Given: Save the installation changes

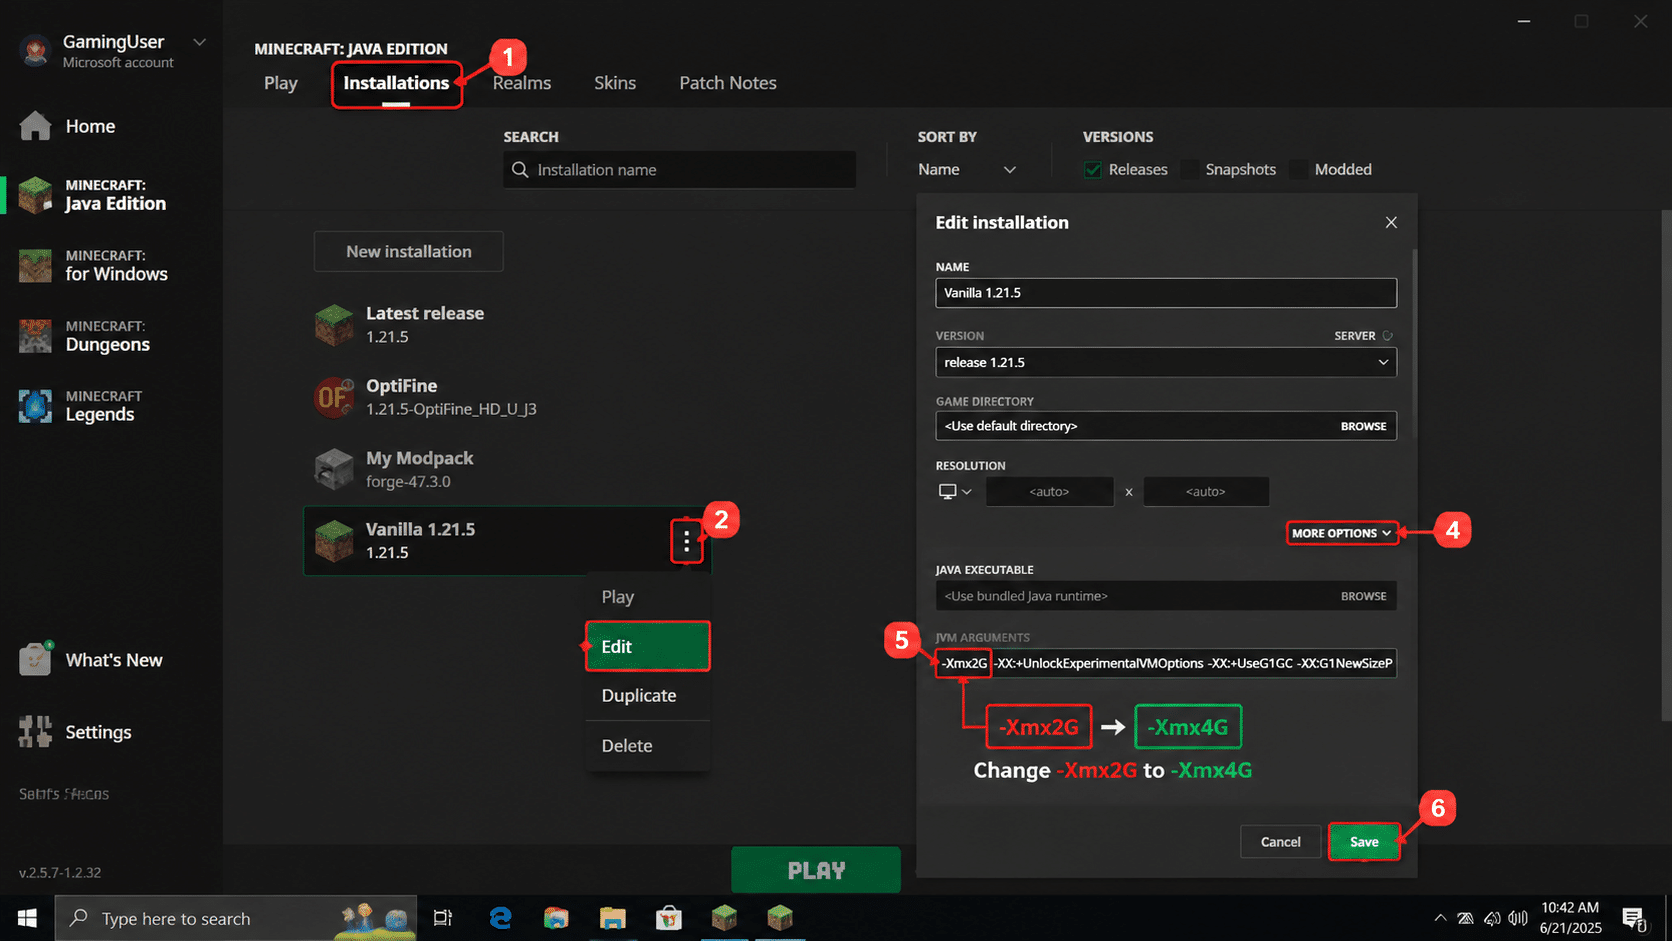Looking at the screenshot, I should (x=1364, y=842).
